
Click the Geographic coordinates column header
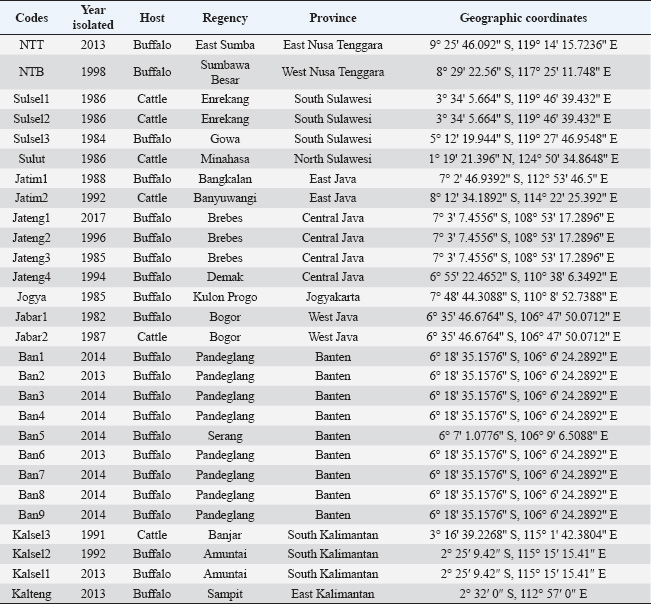pyautogui.click(x=524, y=19)
